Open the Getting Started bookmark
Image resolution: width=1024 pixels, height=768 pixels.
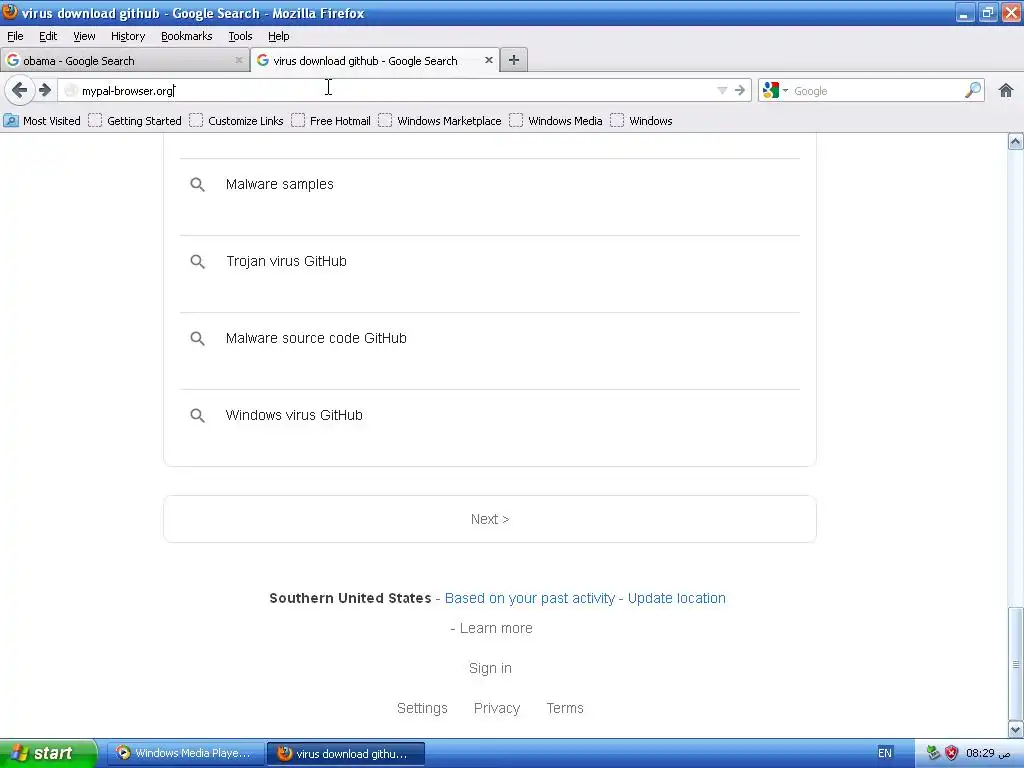[x=135, y=121]
